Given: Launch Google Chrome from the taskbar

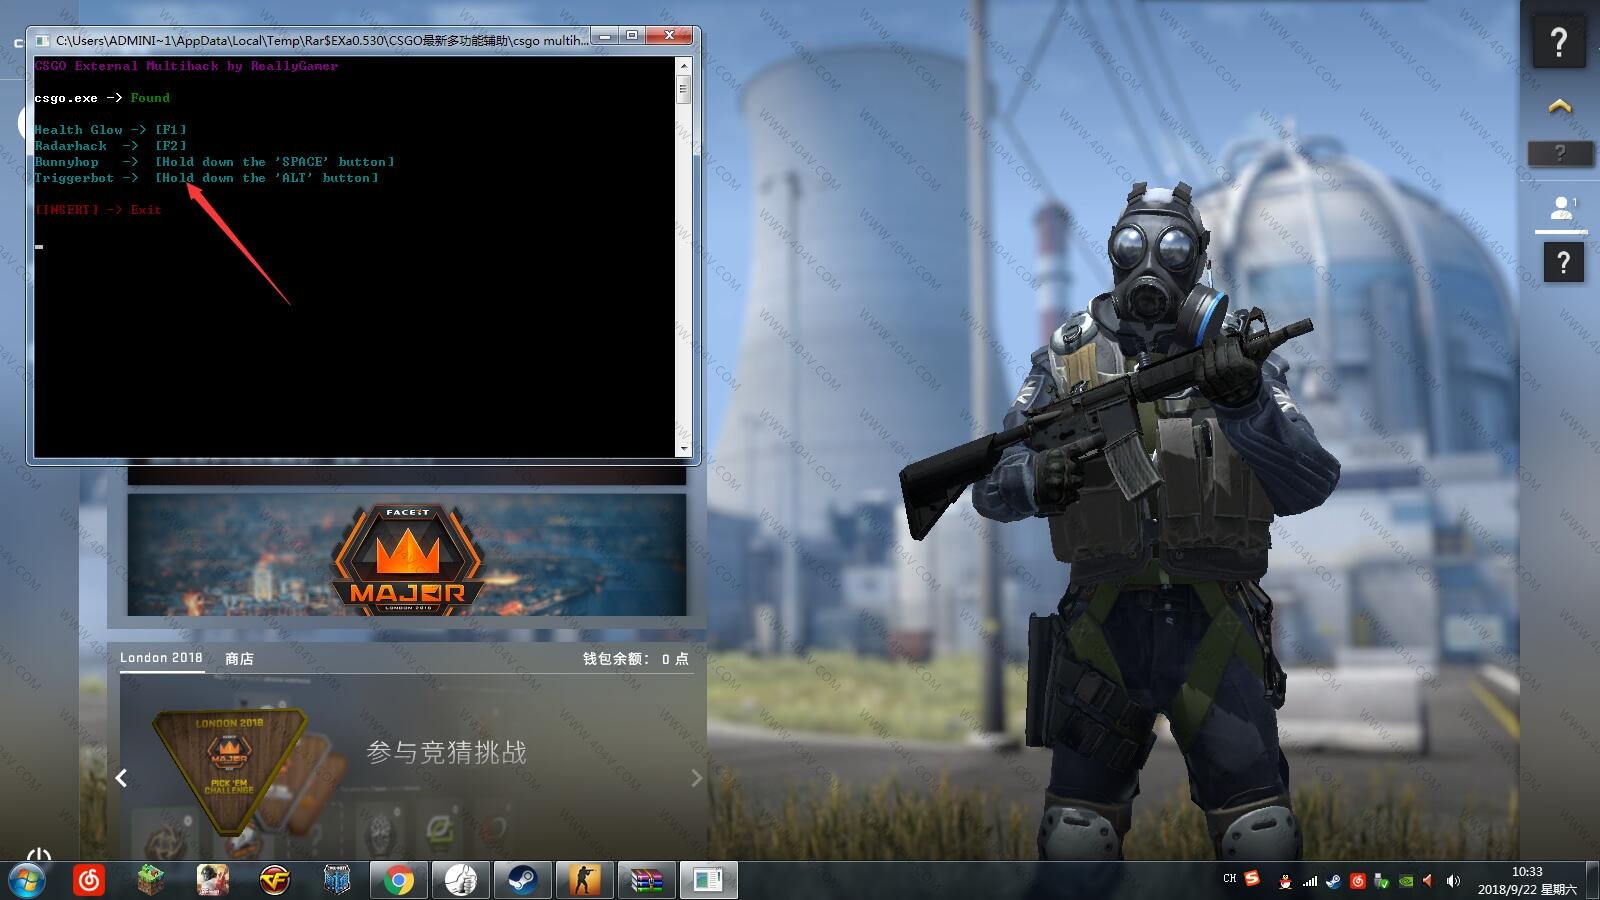Looking at the screenshot, I should (398, 880).
